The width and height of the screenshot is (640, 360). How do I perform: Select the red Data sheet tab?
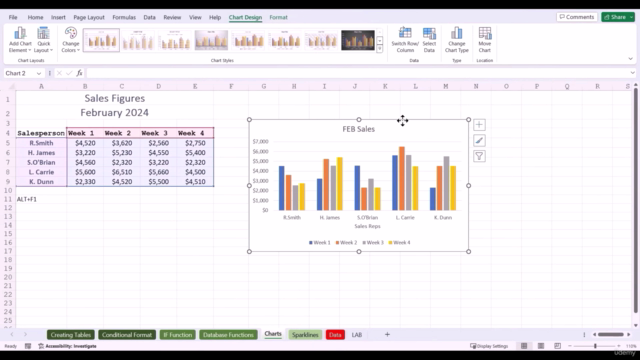(x=335, y=335)
